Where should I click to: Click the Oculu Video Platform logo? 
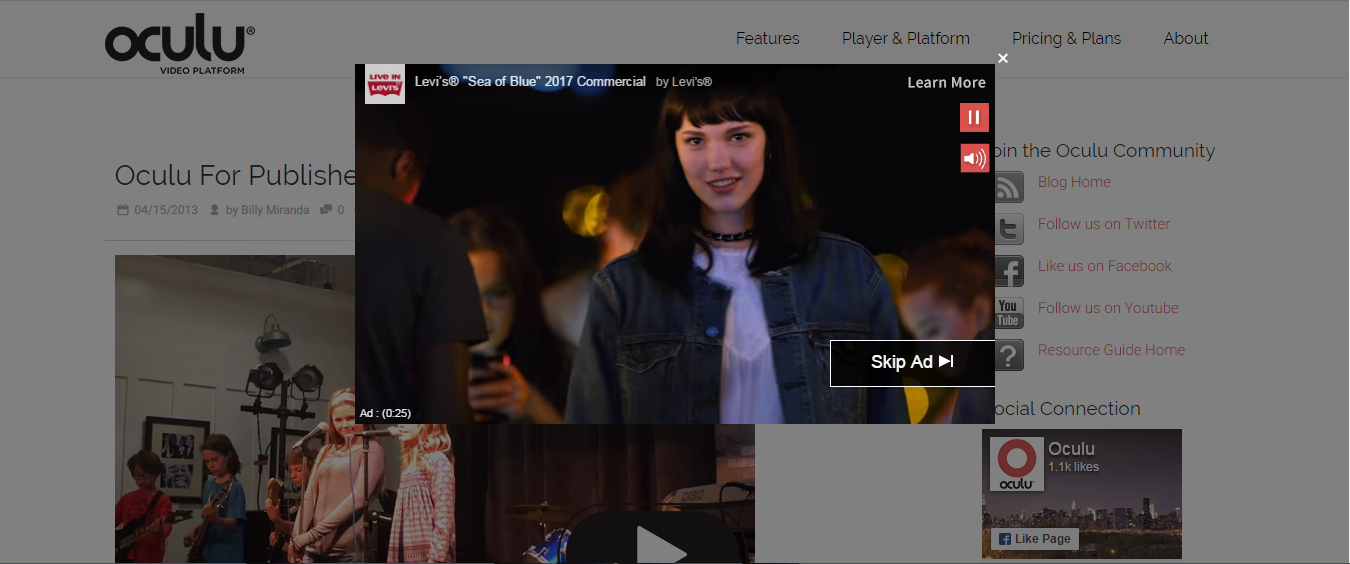click(x=180, y=46)
